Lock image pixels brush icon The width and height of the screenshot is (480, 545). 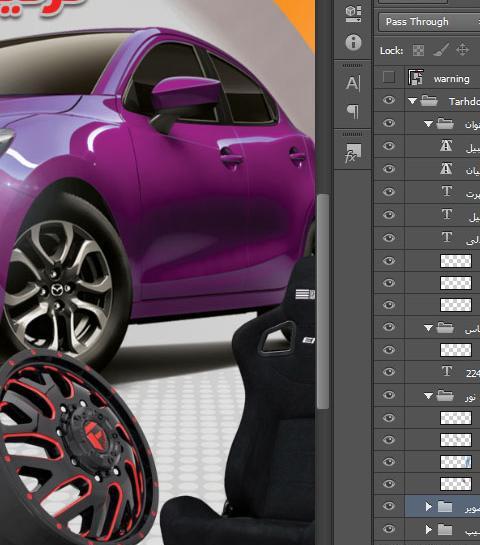pos(440,50)
